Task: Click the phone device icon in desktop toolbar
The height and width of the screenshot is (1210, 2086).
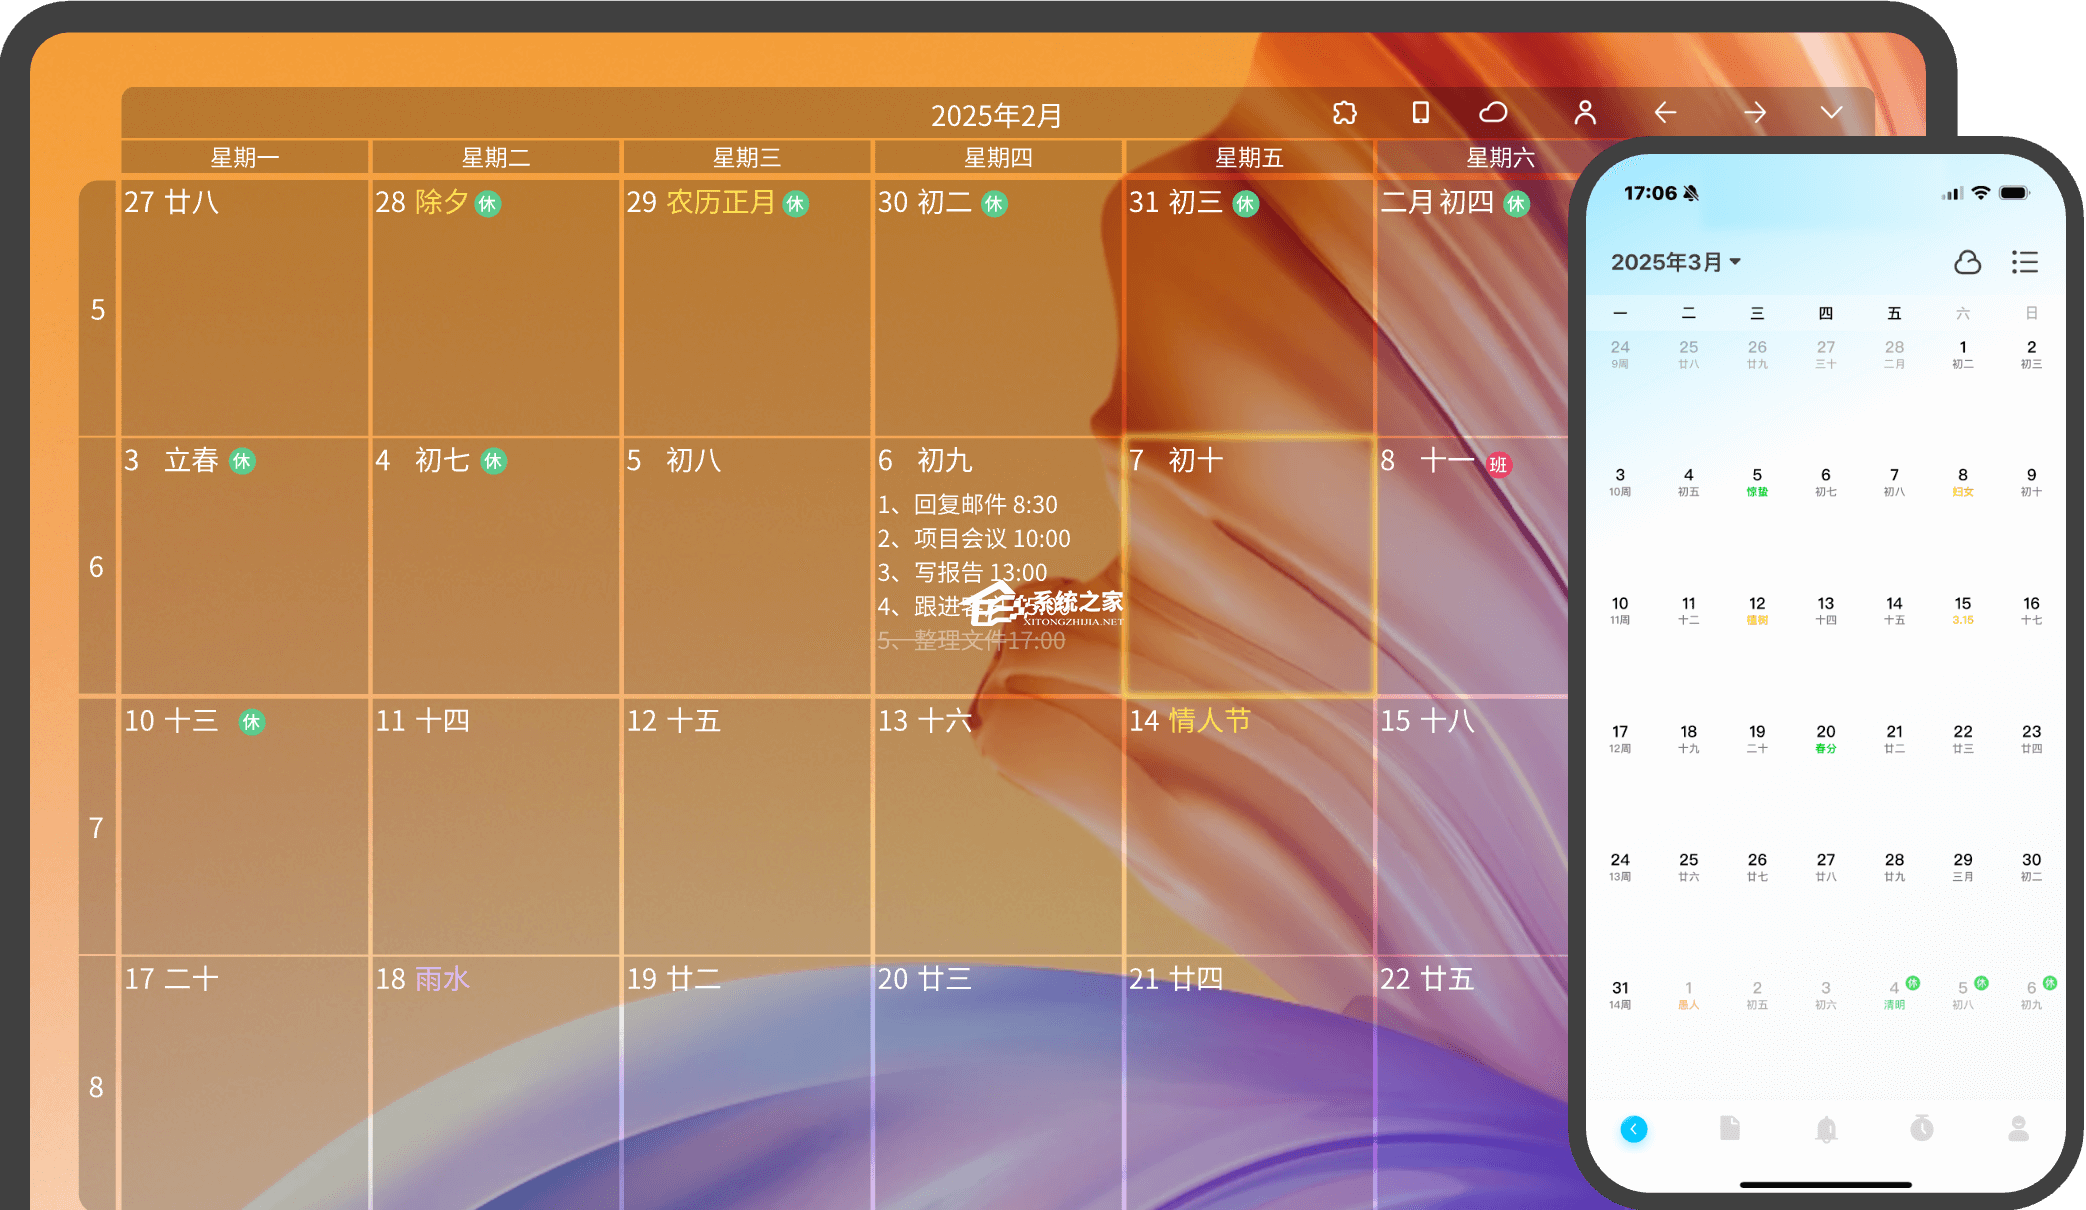Action: point(1420,112)
